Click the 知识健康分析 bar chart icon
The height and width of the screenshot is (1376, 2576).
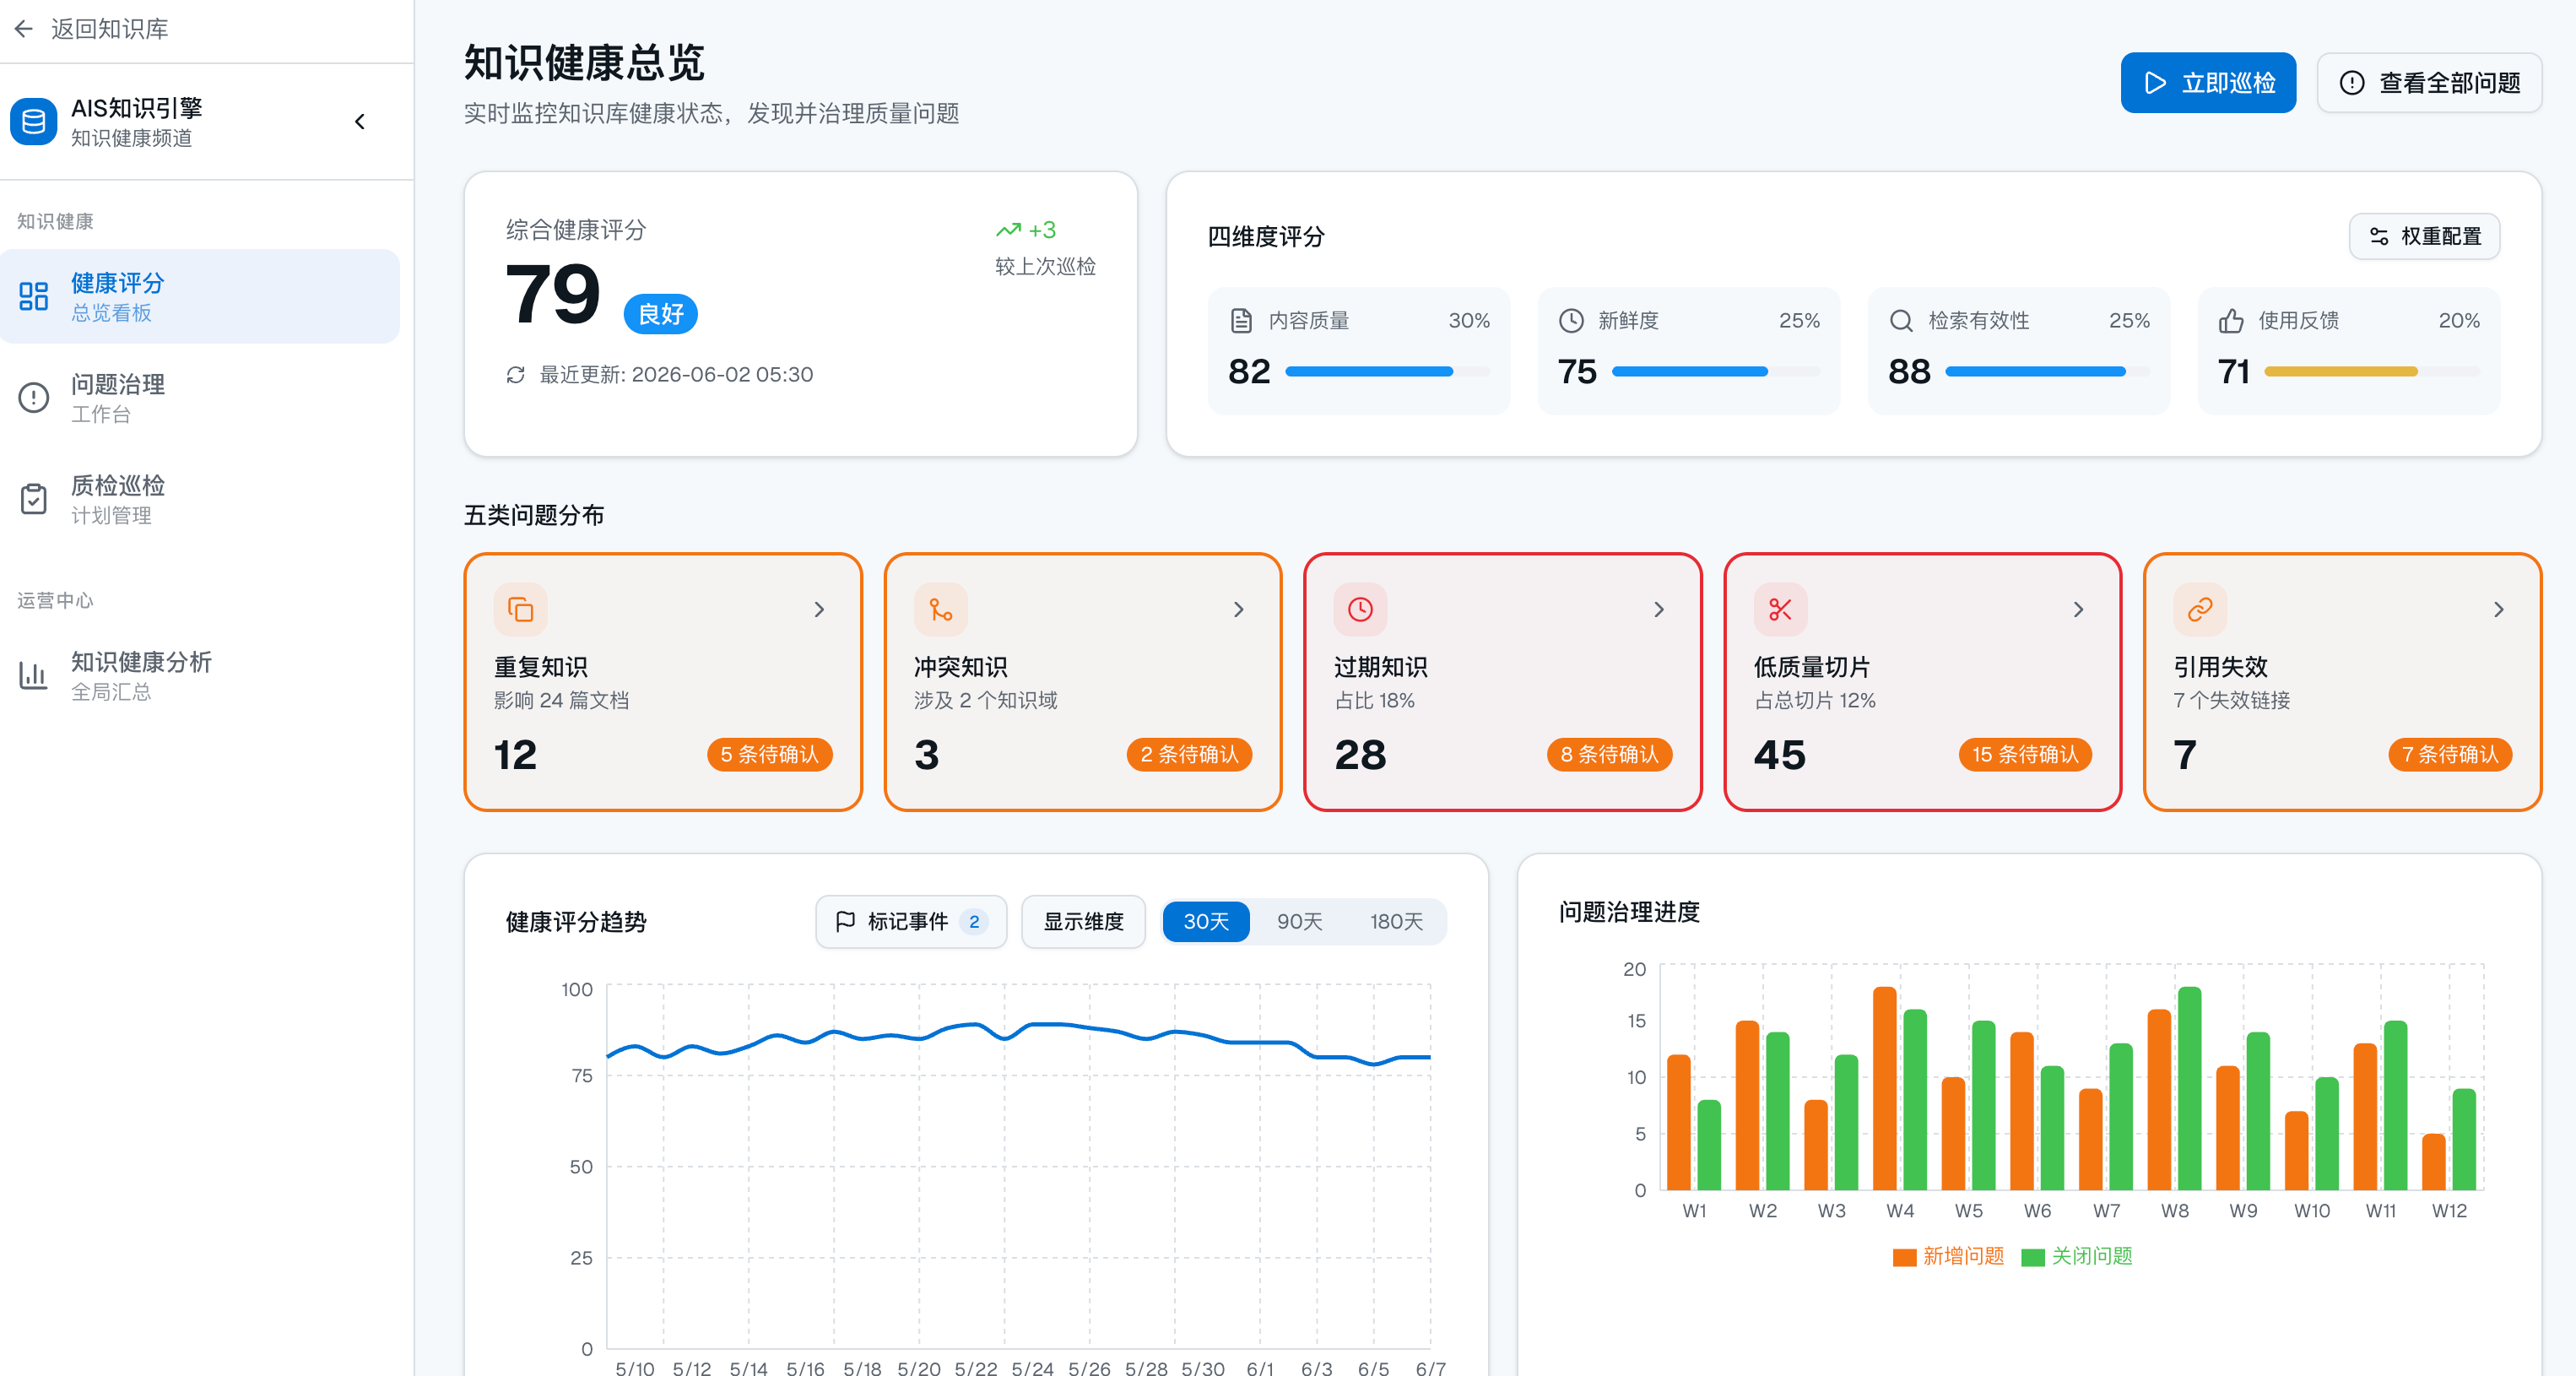point(34,676)
